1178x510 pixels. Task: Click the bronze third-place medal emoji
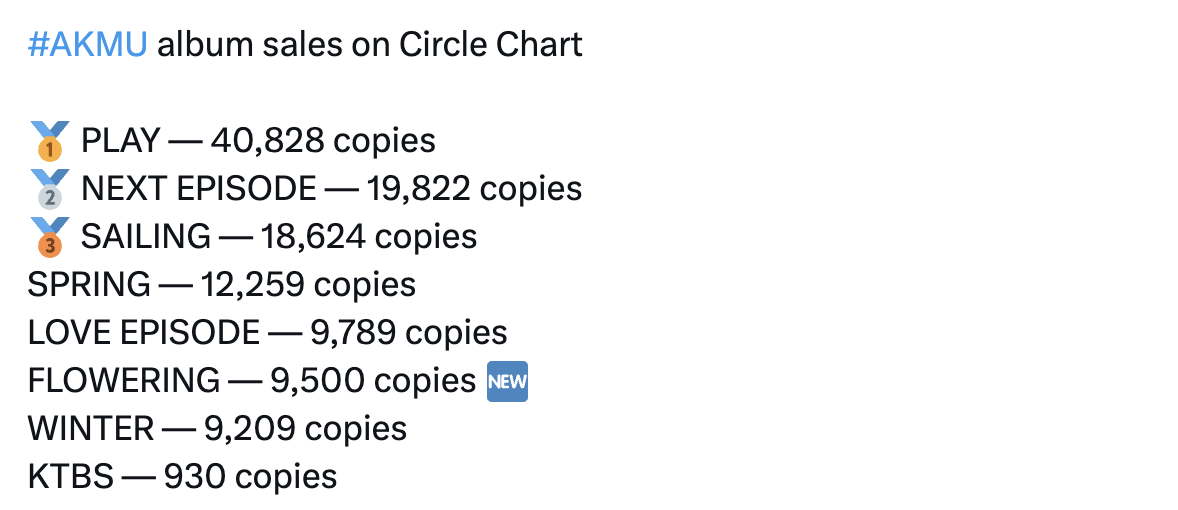coord(49,237)
